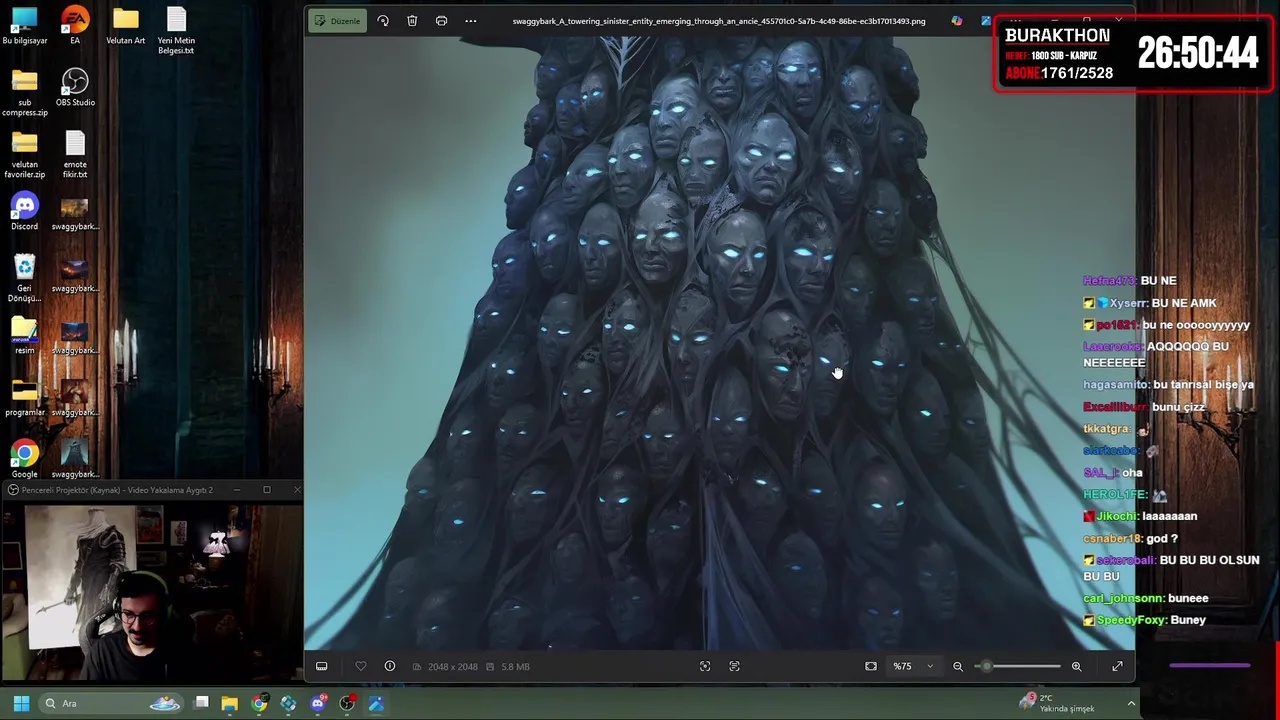Click the Düzenle edit button
Image resolution: width=1280 pixels, height=720 pixels.
[x=337, y=21]
